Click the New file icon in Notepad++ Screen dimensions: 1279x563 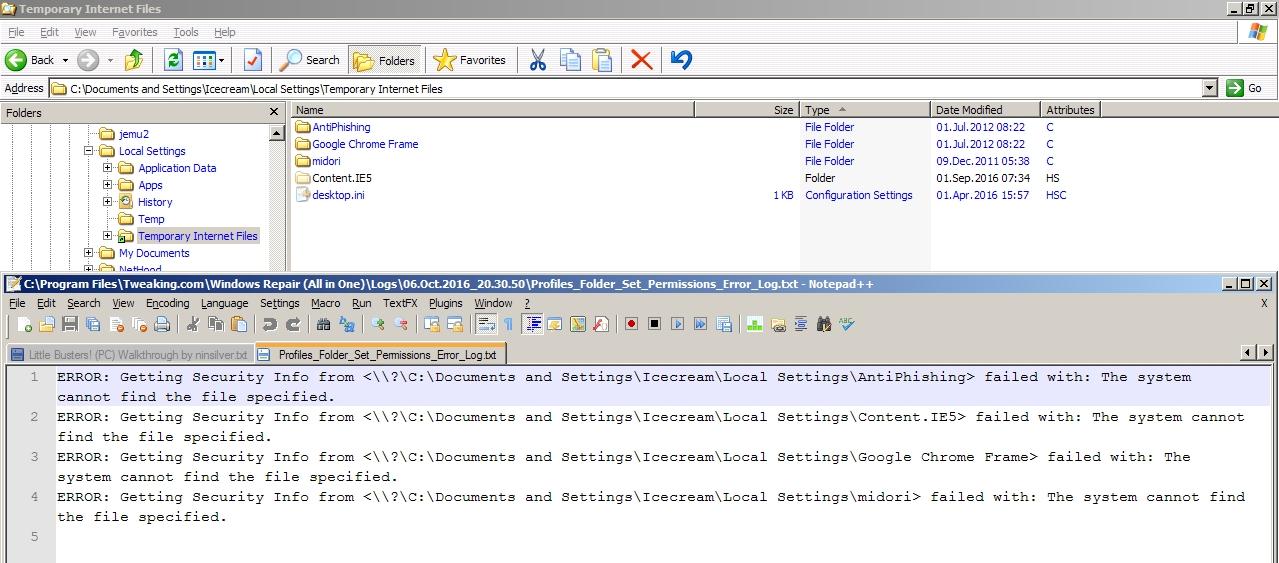click(x=24, y=324)
